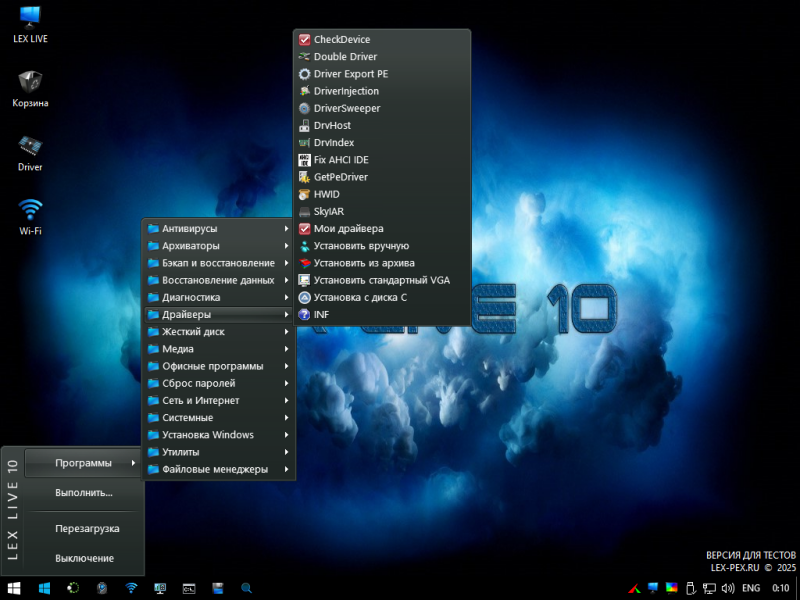Start DriverSweeper program
Screen dimensions: 800x600
pyautogui.click(x=346, y=108)
